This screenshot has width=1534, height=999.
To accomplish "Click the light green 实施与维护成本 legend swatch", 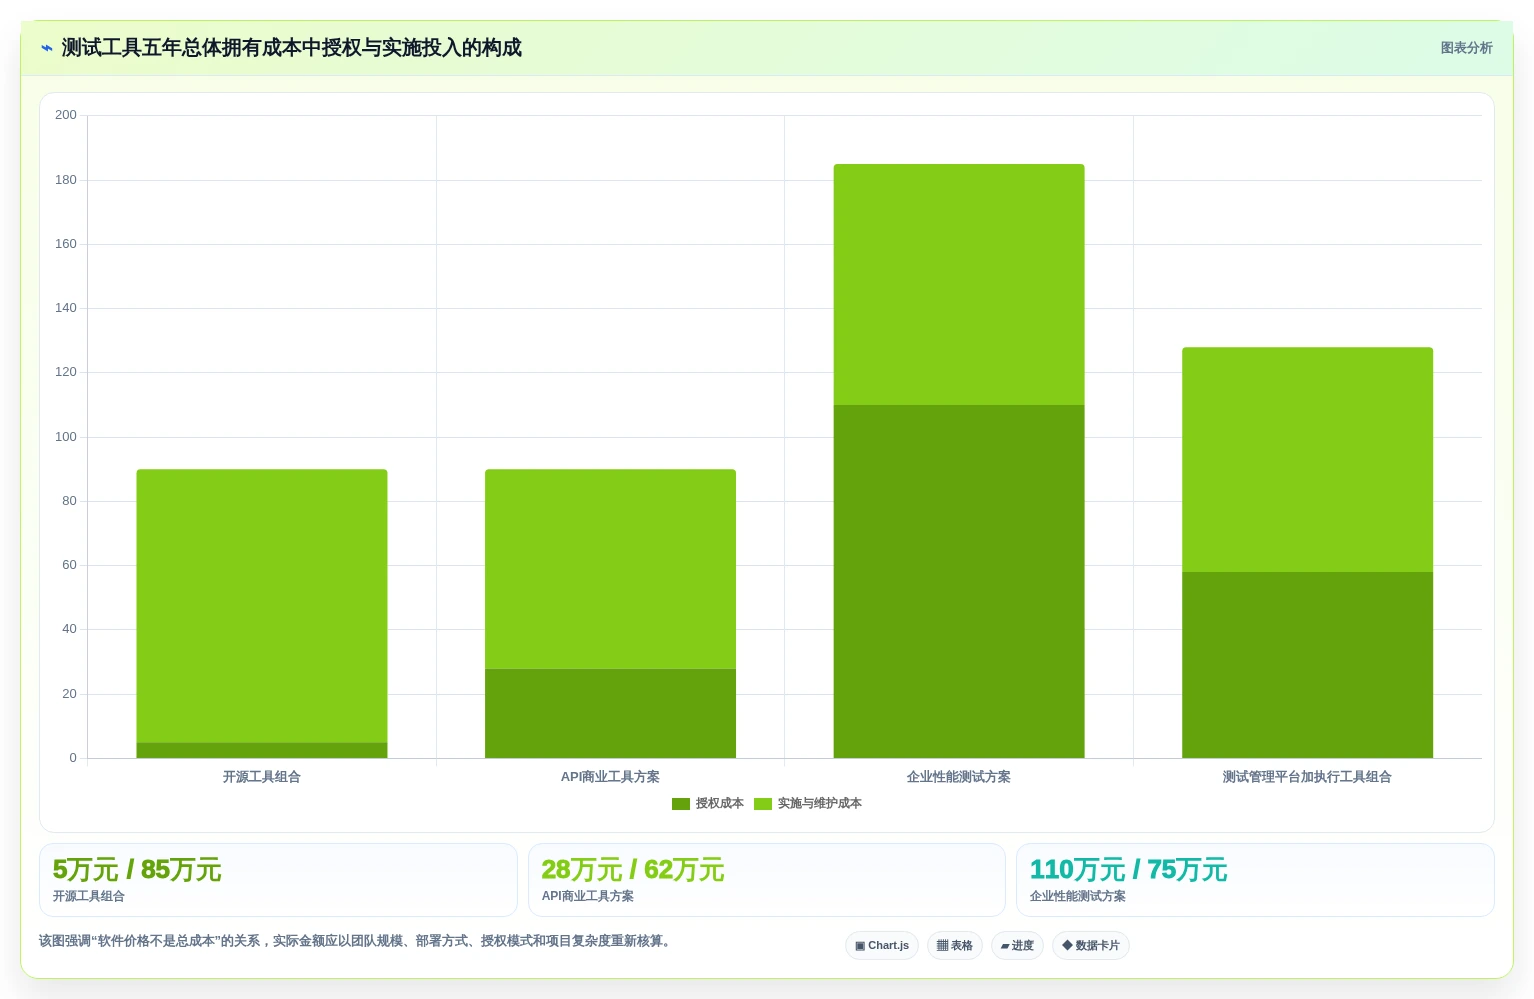I will (x=763, y=804).
